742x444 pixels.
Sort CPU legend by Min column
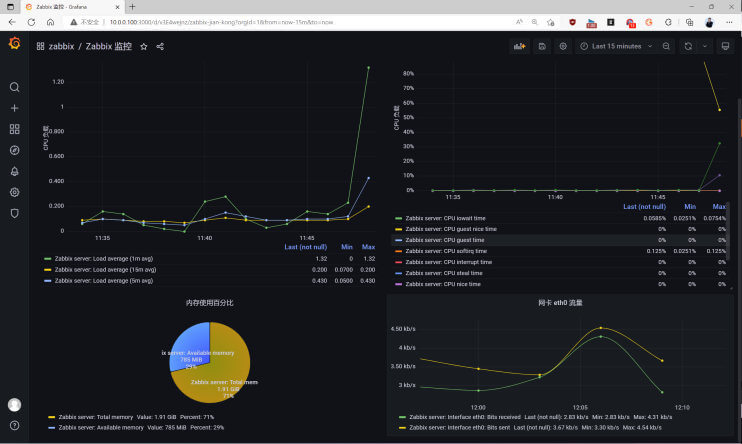690,207
